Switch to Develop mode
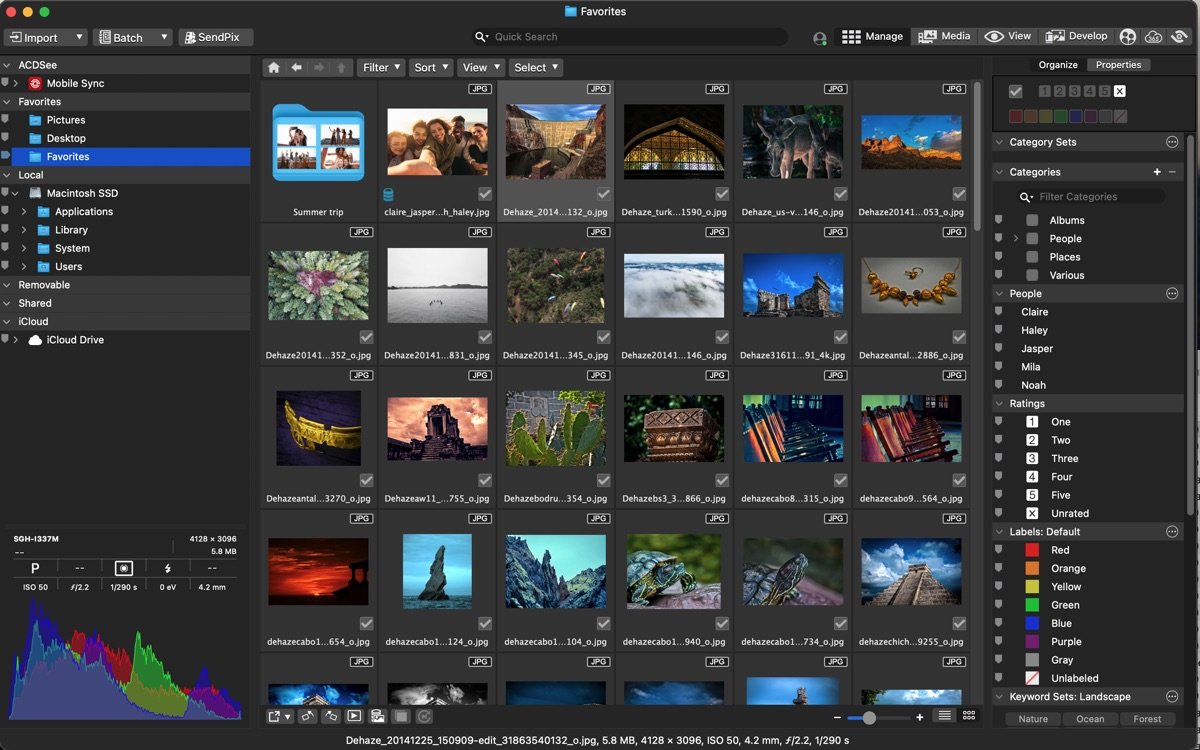Image resolution: width=1200 pixels, height=750 pixels. click(x=1077, y=36)
